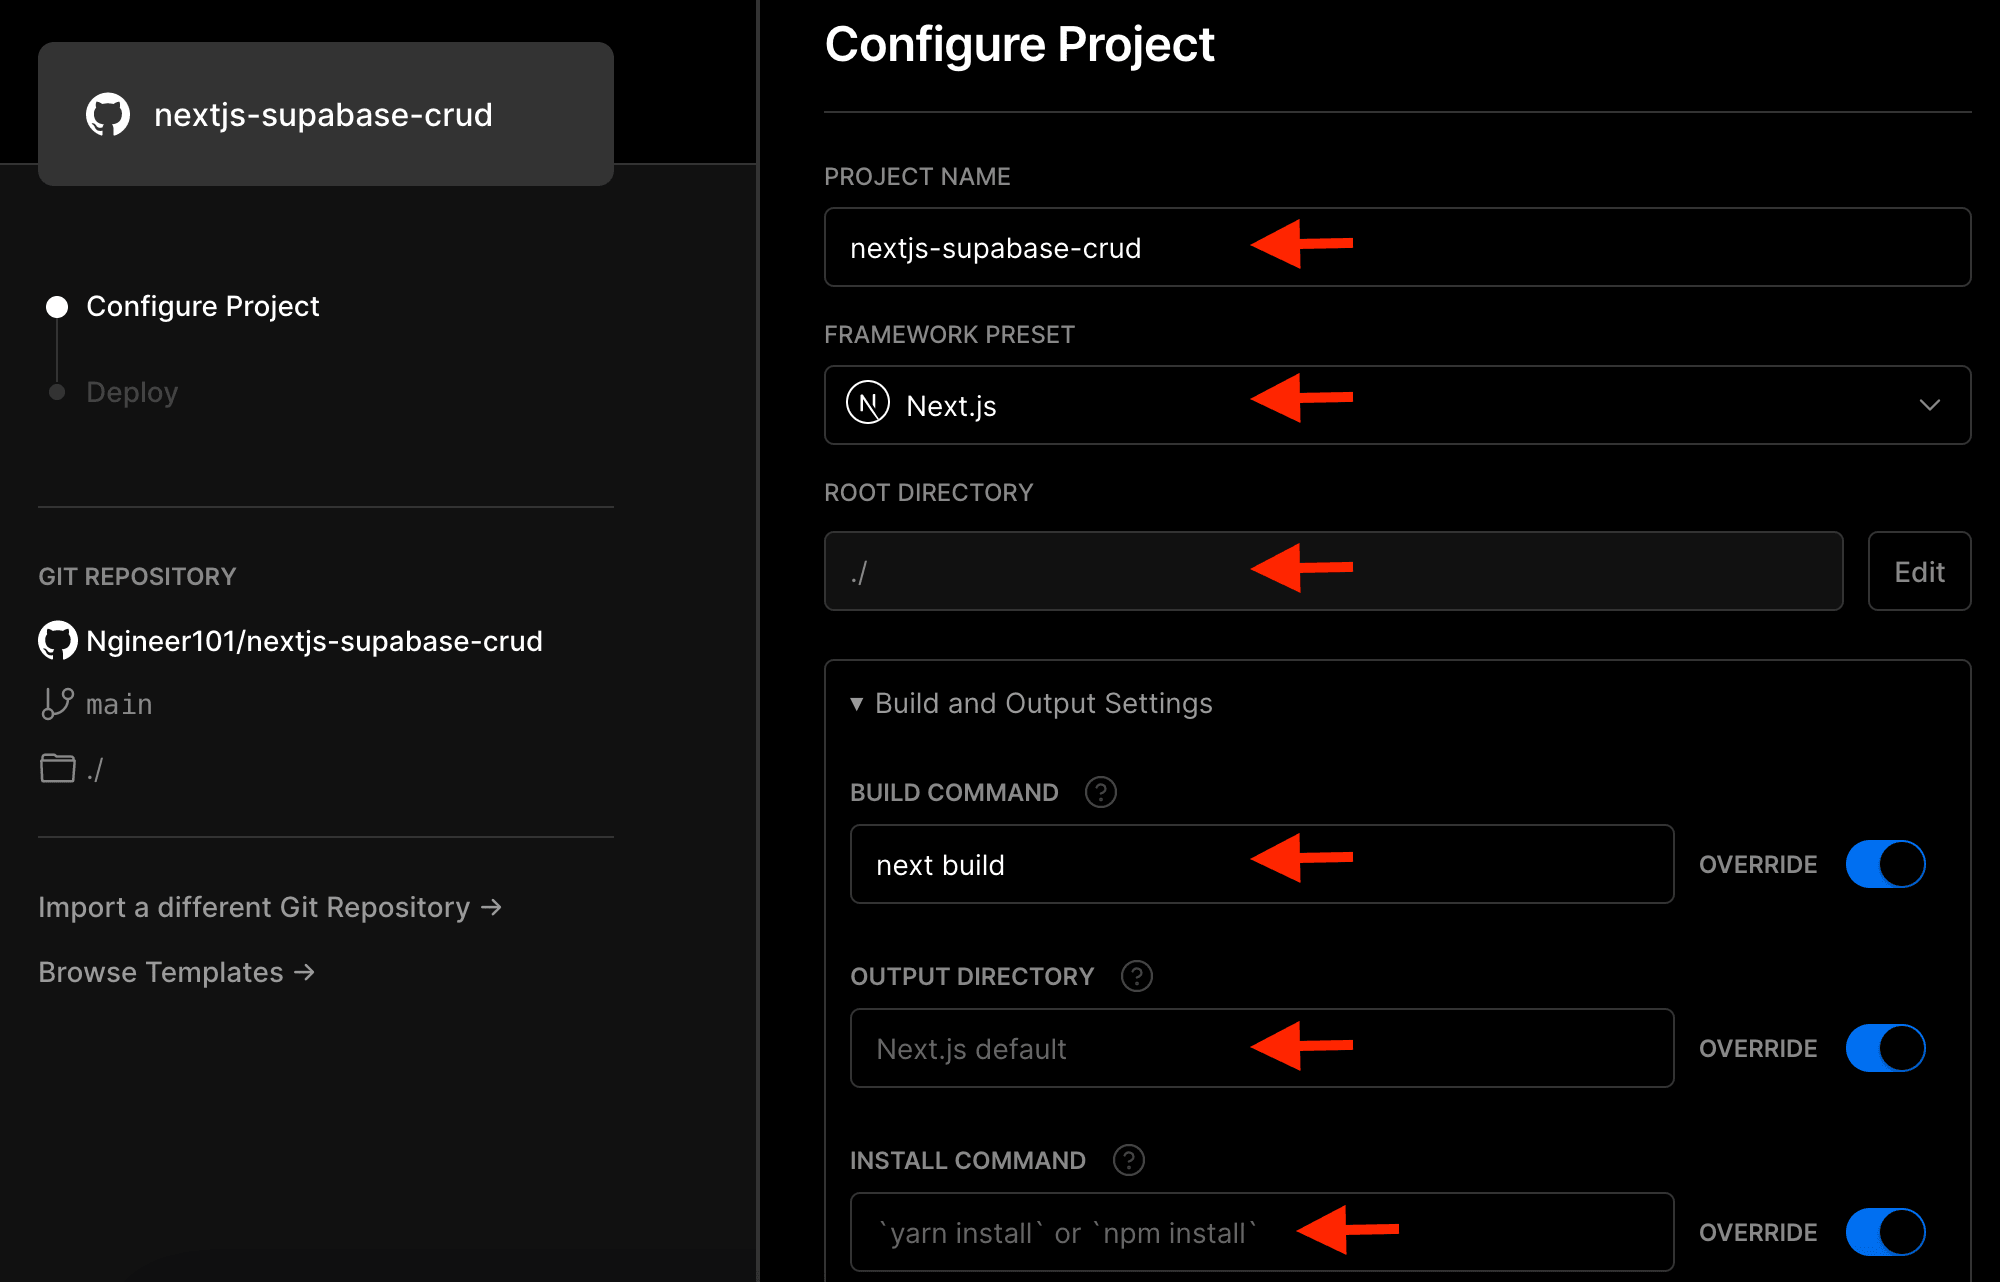Open the Build Command help tooltip icon

1100,792
